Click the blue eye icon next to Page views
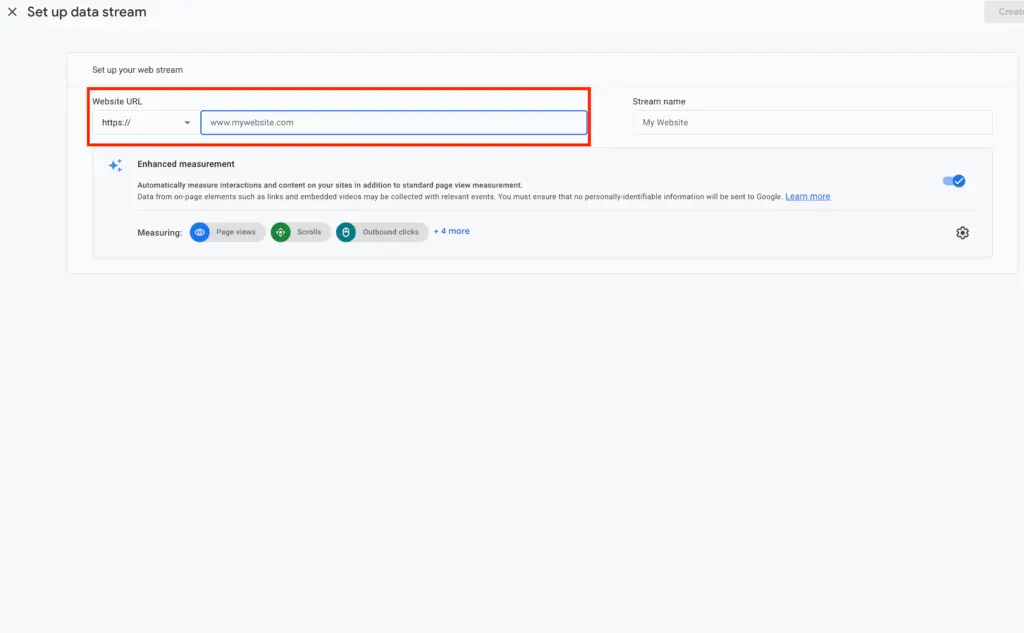 (199, 231)
